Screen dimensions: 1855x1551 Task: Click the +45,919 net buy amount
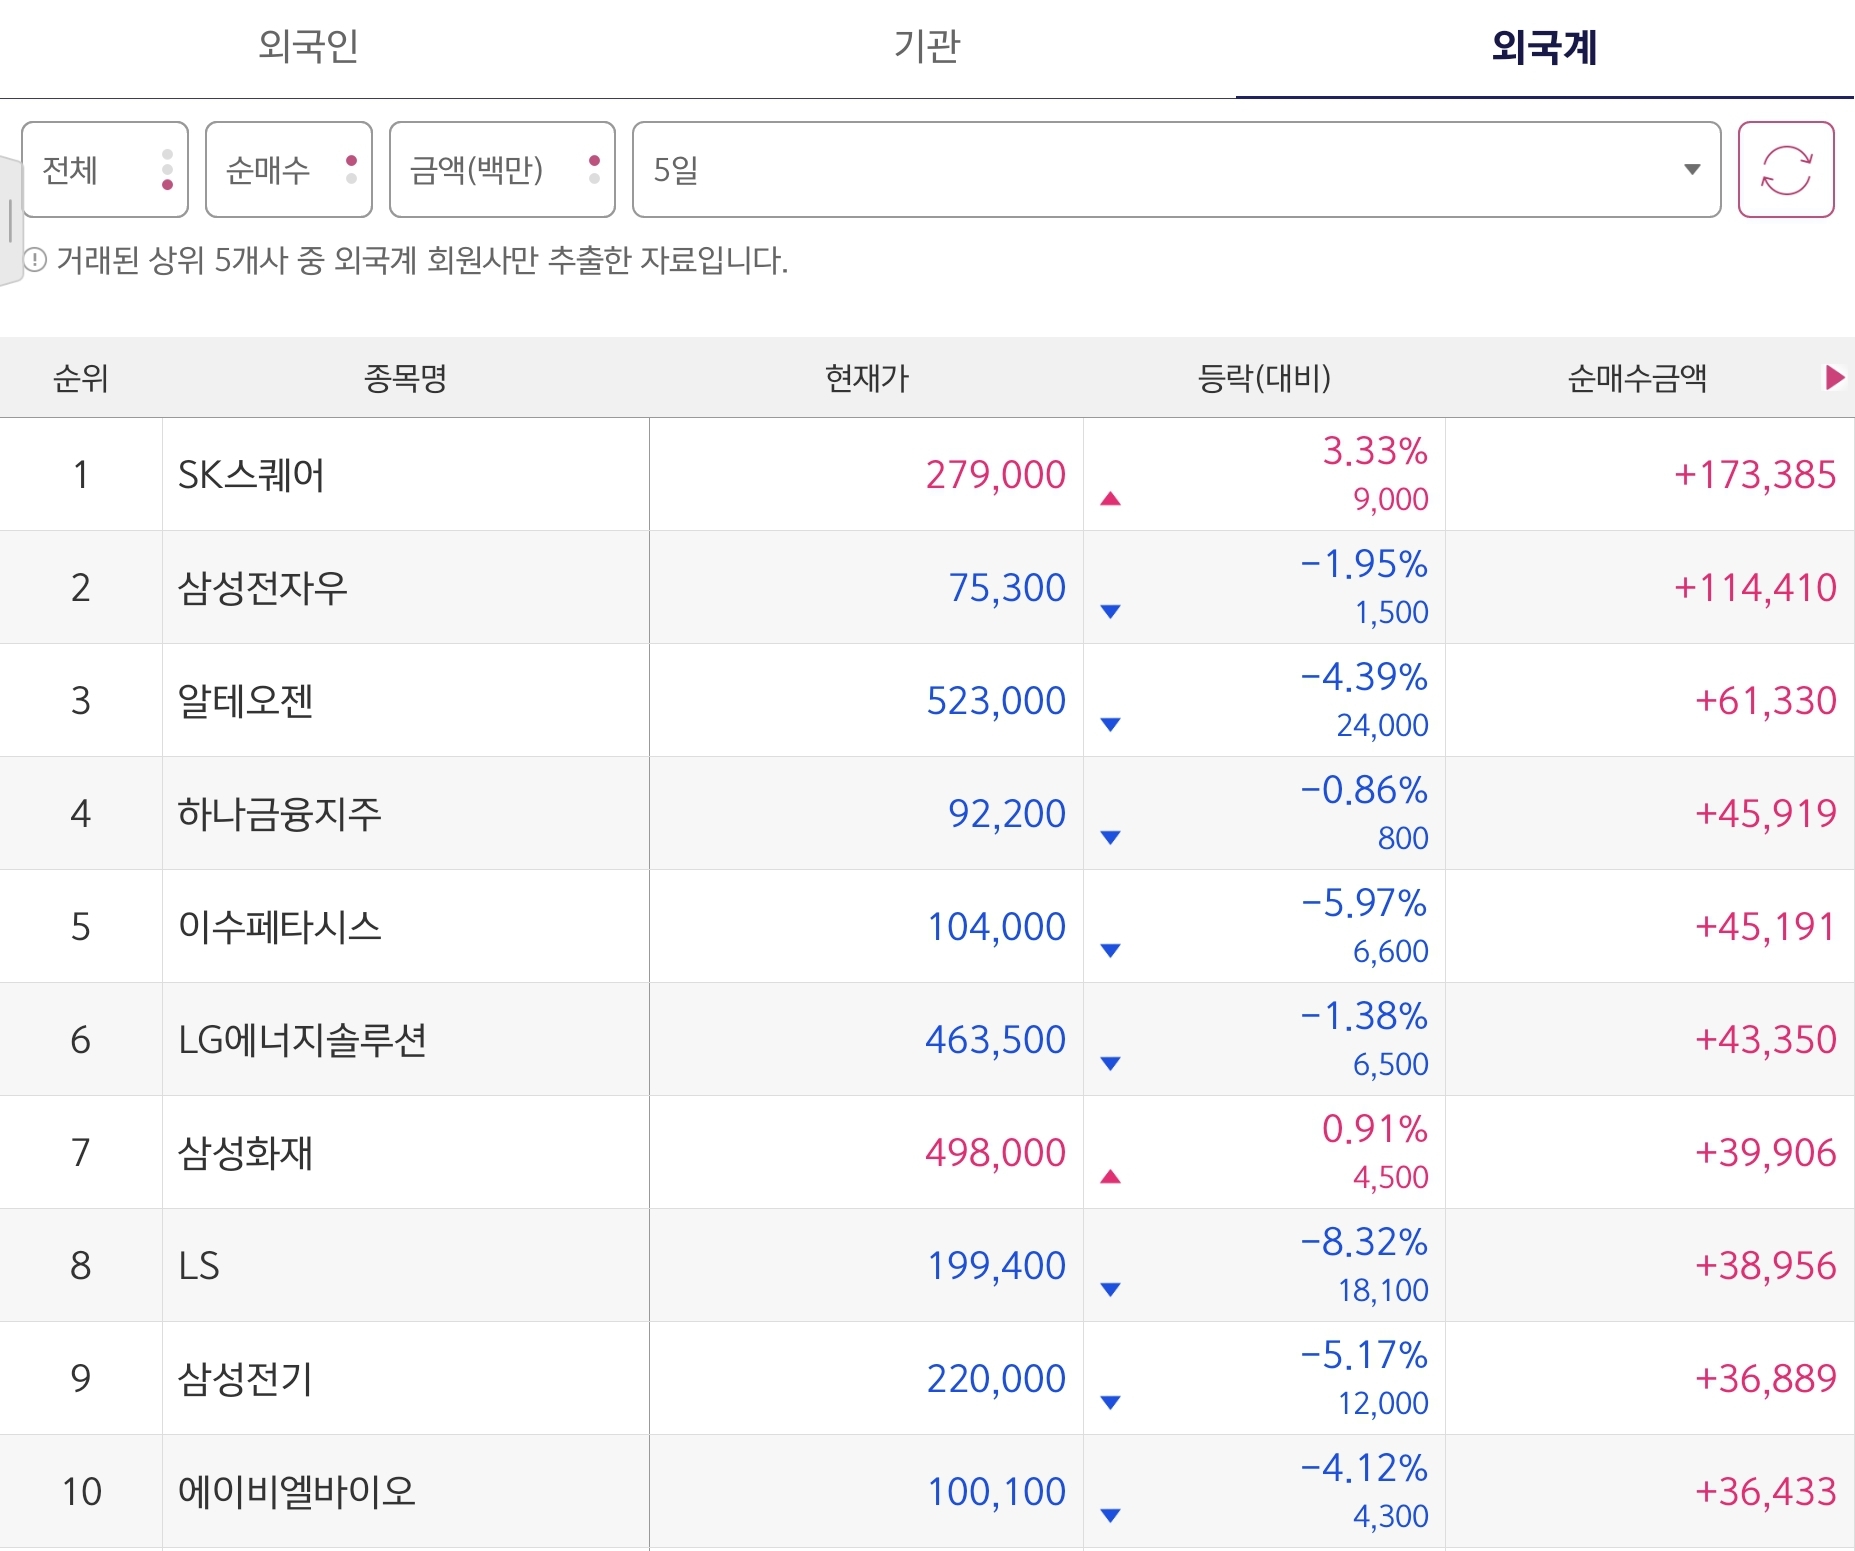1766,814
